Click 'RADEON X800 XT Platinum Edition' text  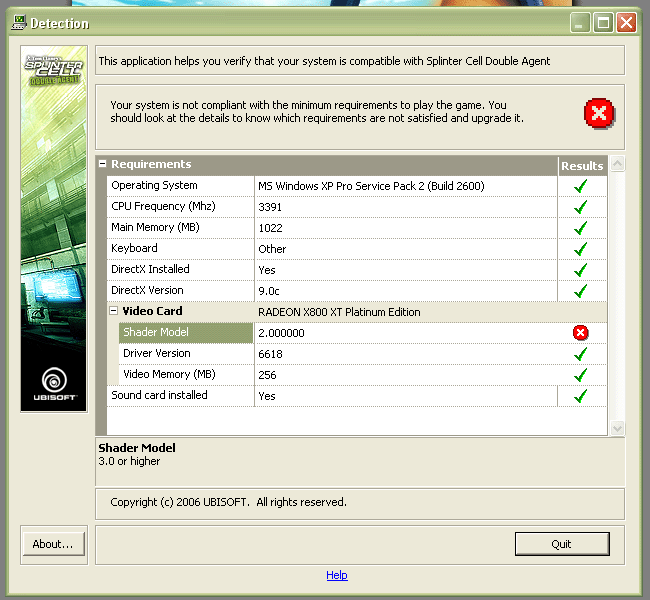pos(339,312)
